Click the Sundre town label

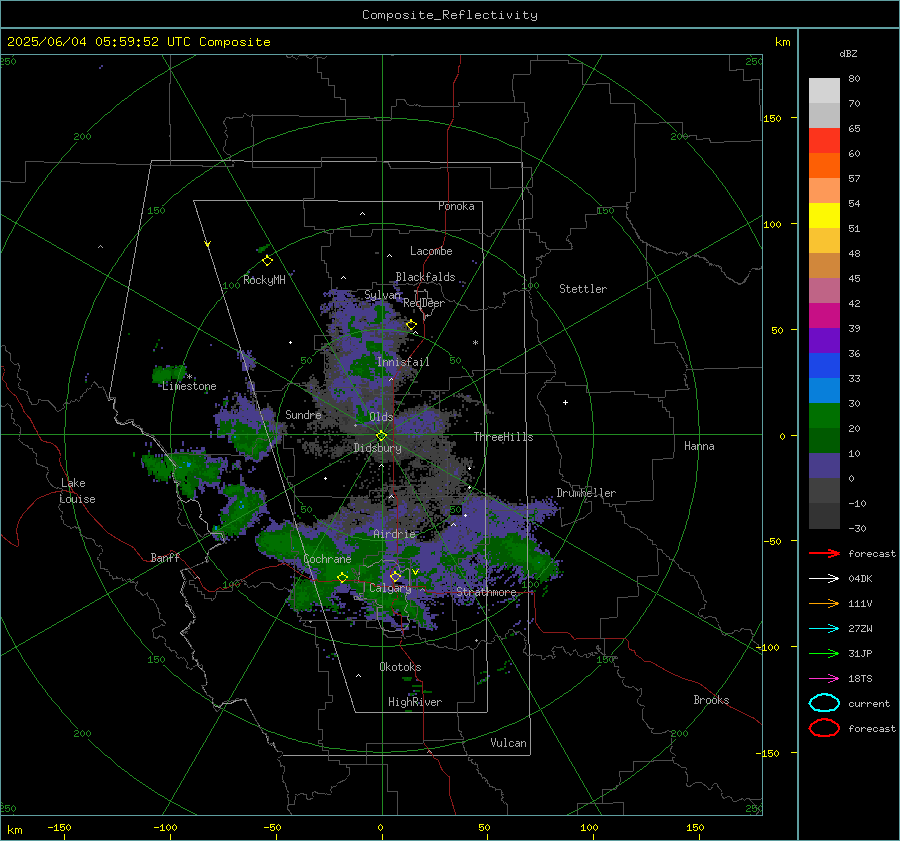(303, 415)
